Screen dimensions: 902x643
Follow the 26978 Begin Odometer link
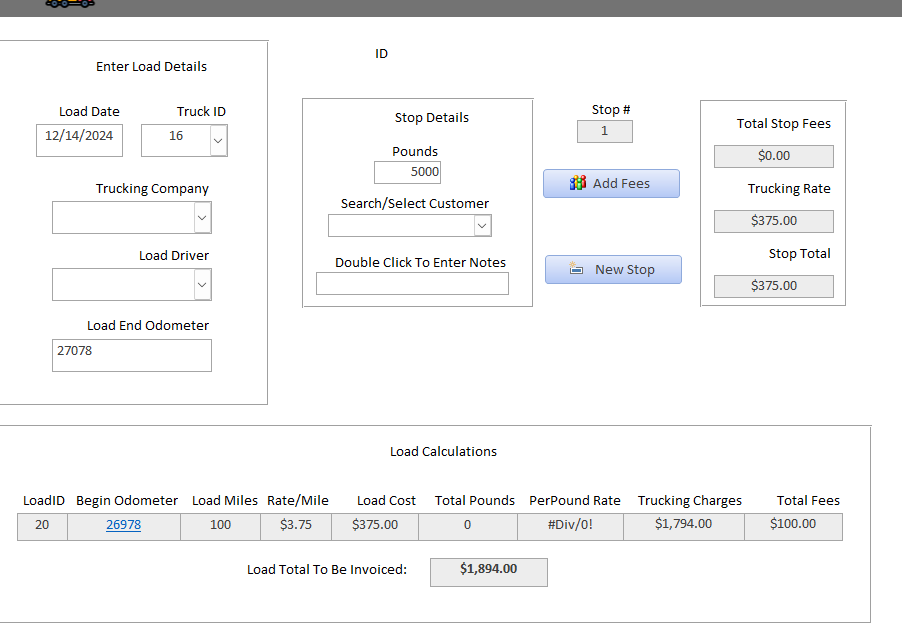[123, 525]
